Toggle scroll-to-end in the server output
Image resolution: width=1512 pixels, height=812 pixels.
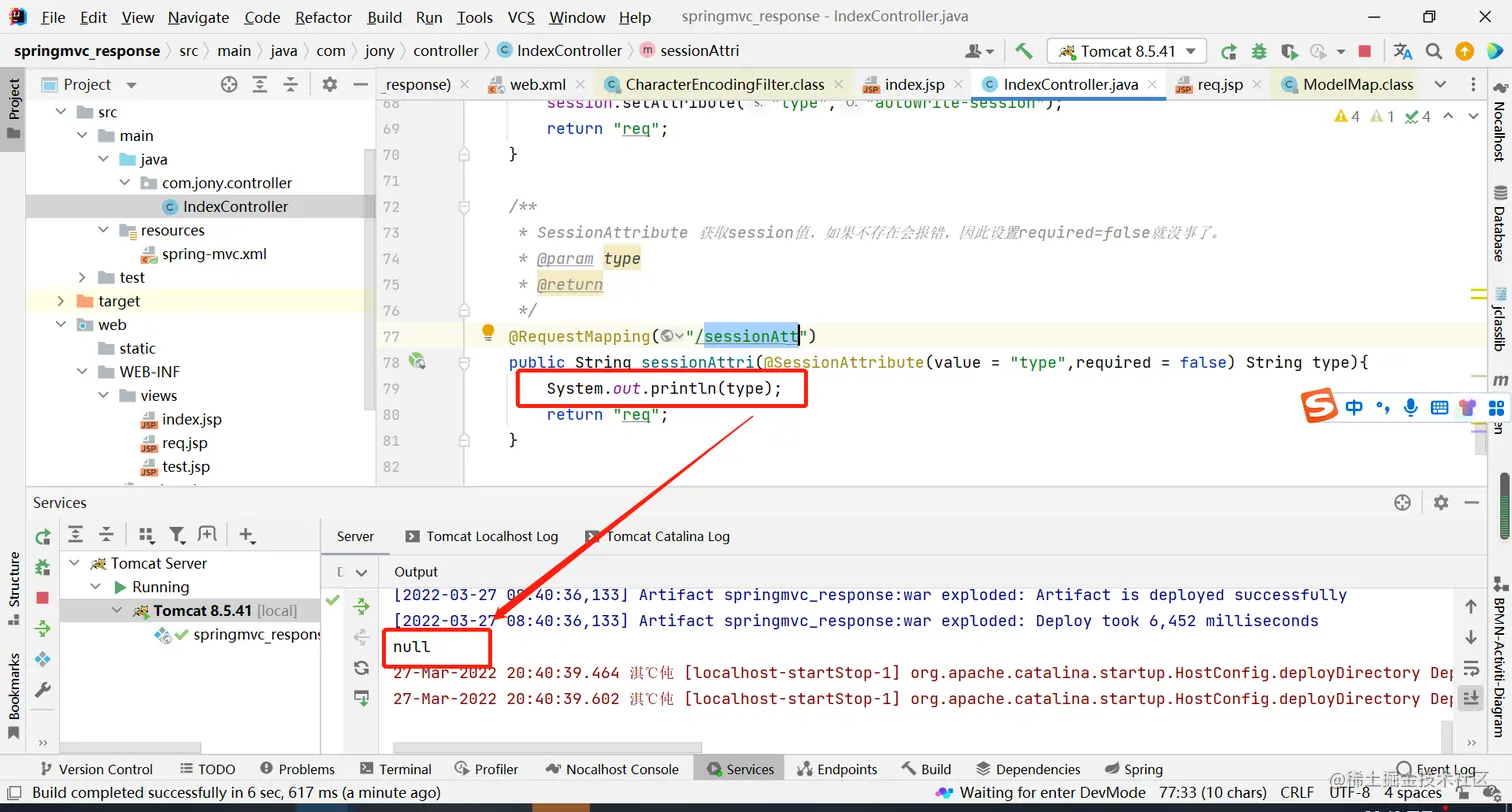coord(1470,698)
